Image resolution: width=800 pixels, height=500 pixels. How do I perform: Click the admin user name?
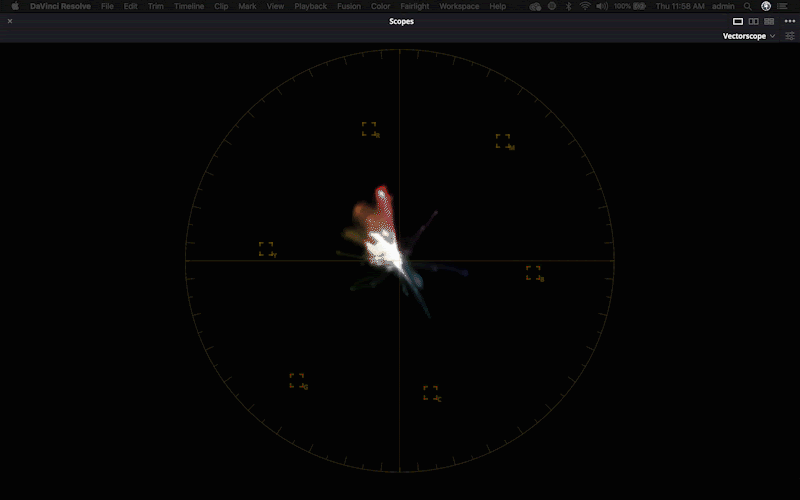point(722,6)
